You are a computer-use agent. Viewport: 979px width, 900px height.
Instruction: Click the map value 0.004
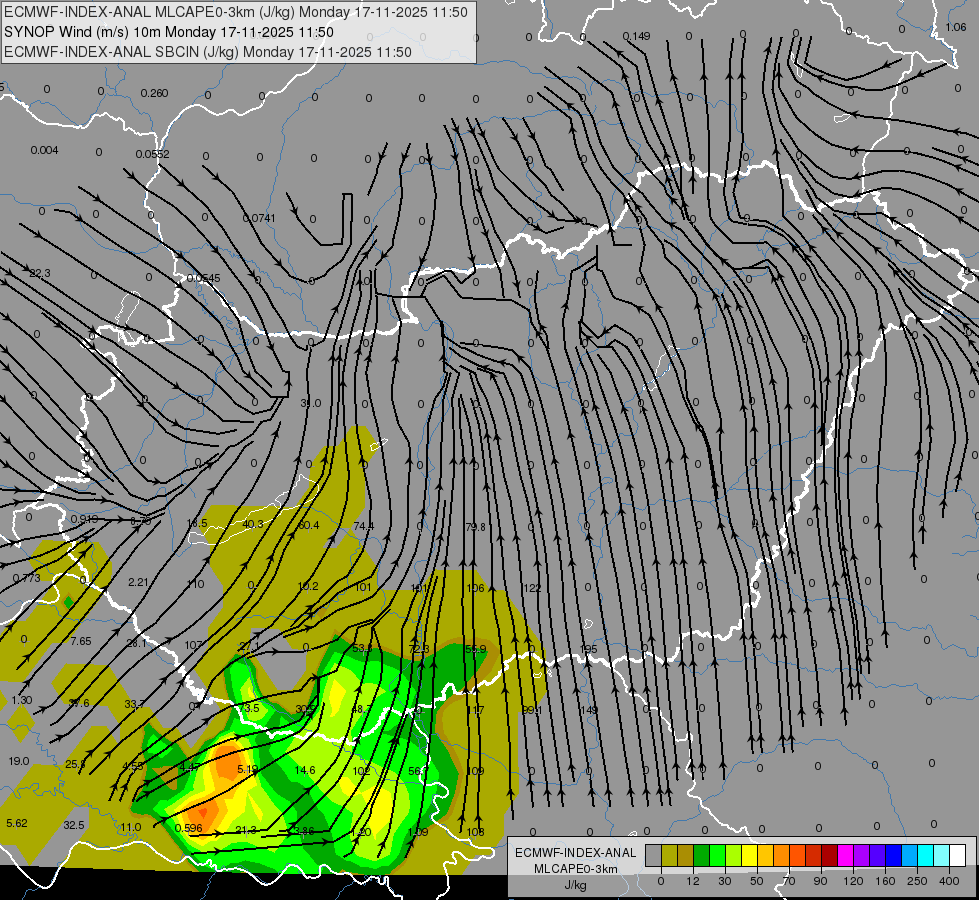(x=44, y=150)
